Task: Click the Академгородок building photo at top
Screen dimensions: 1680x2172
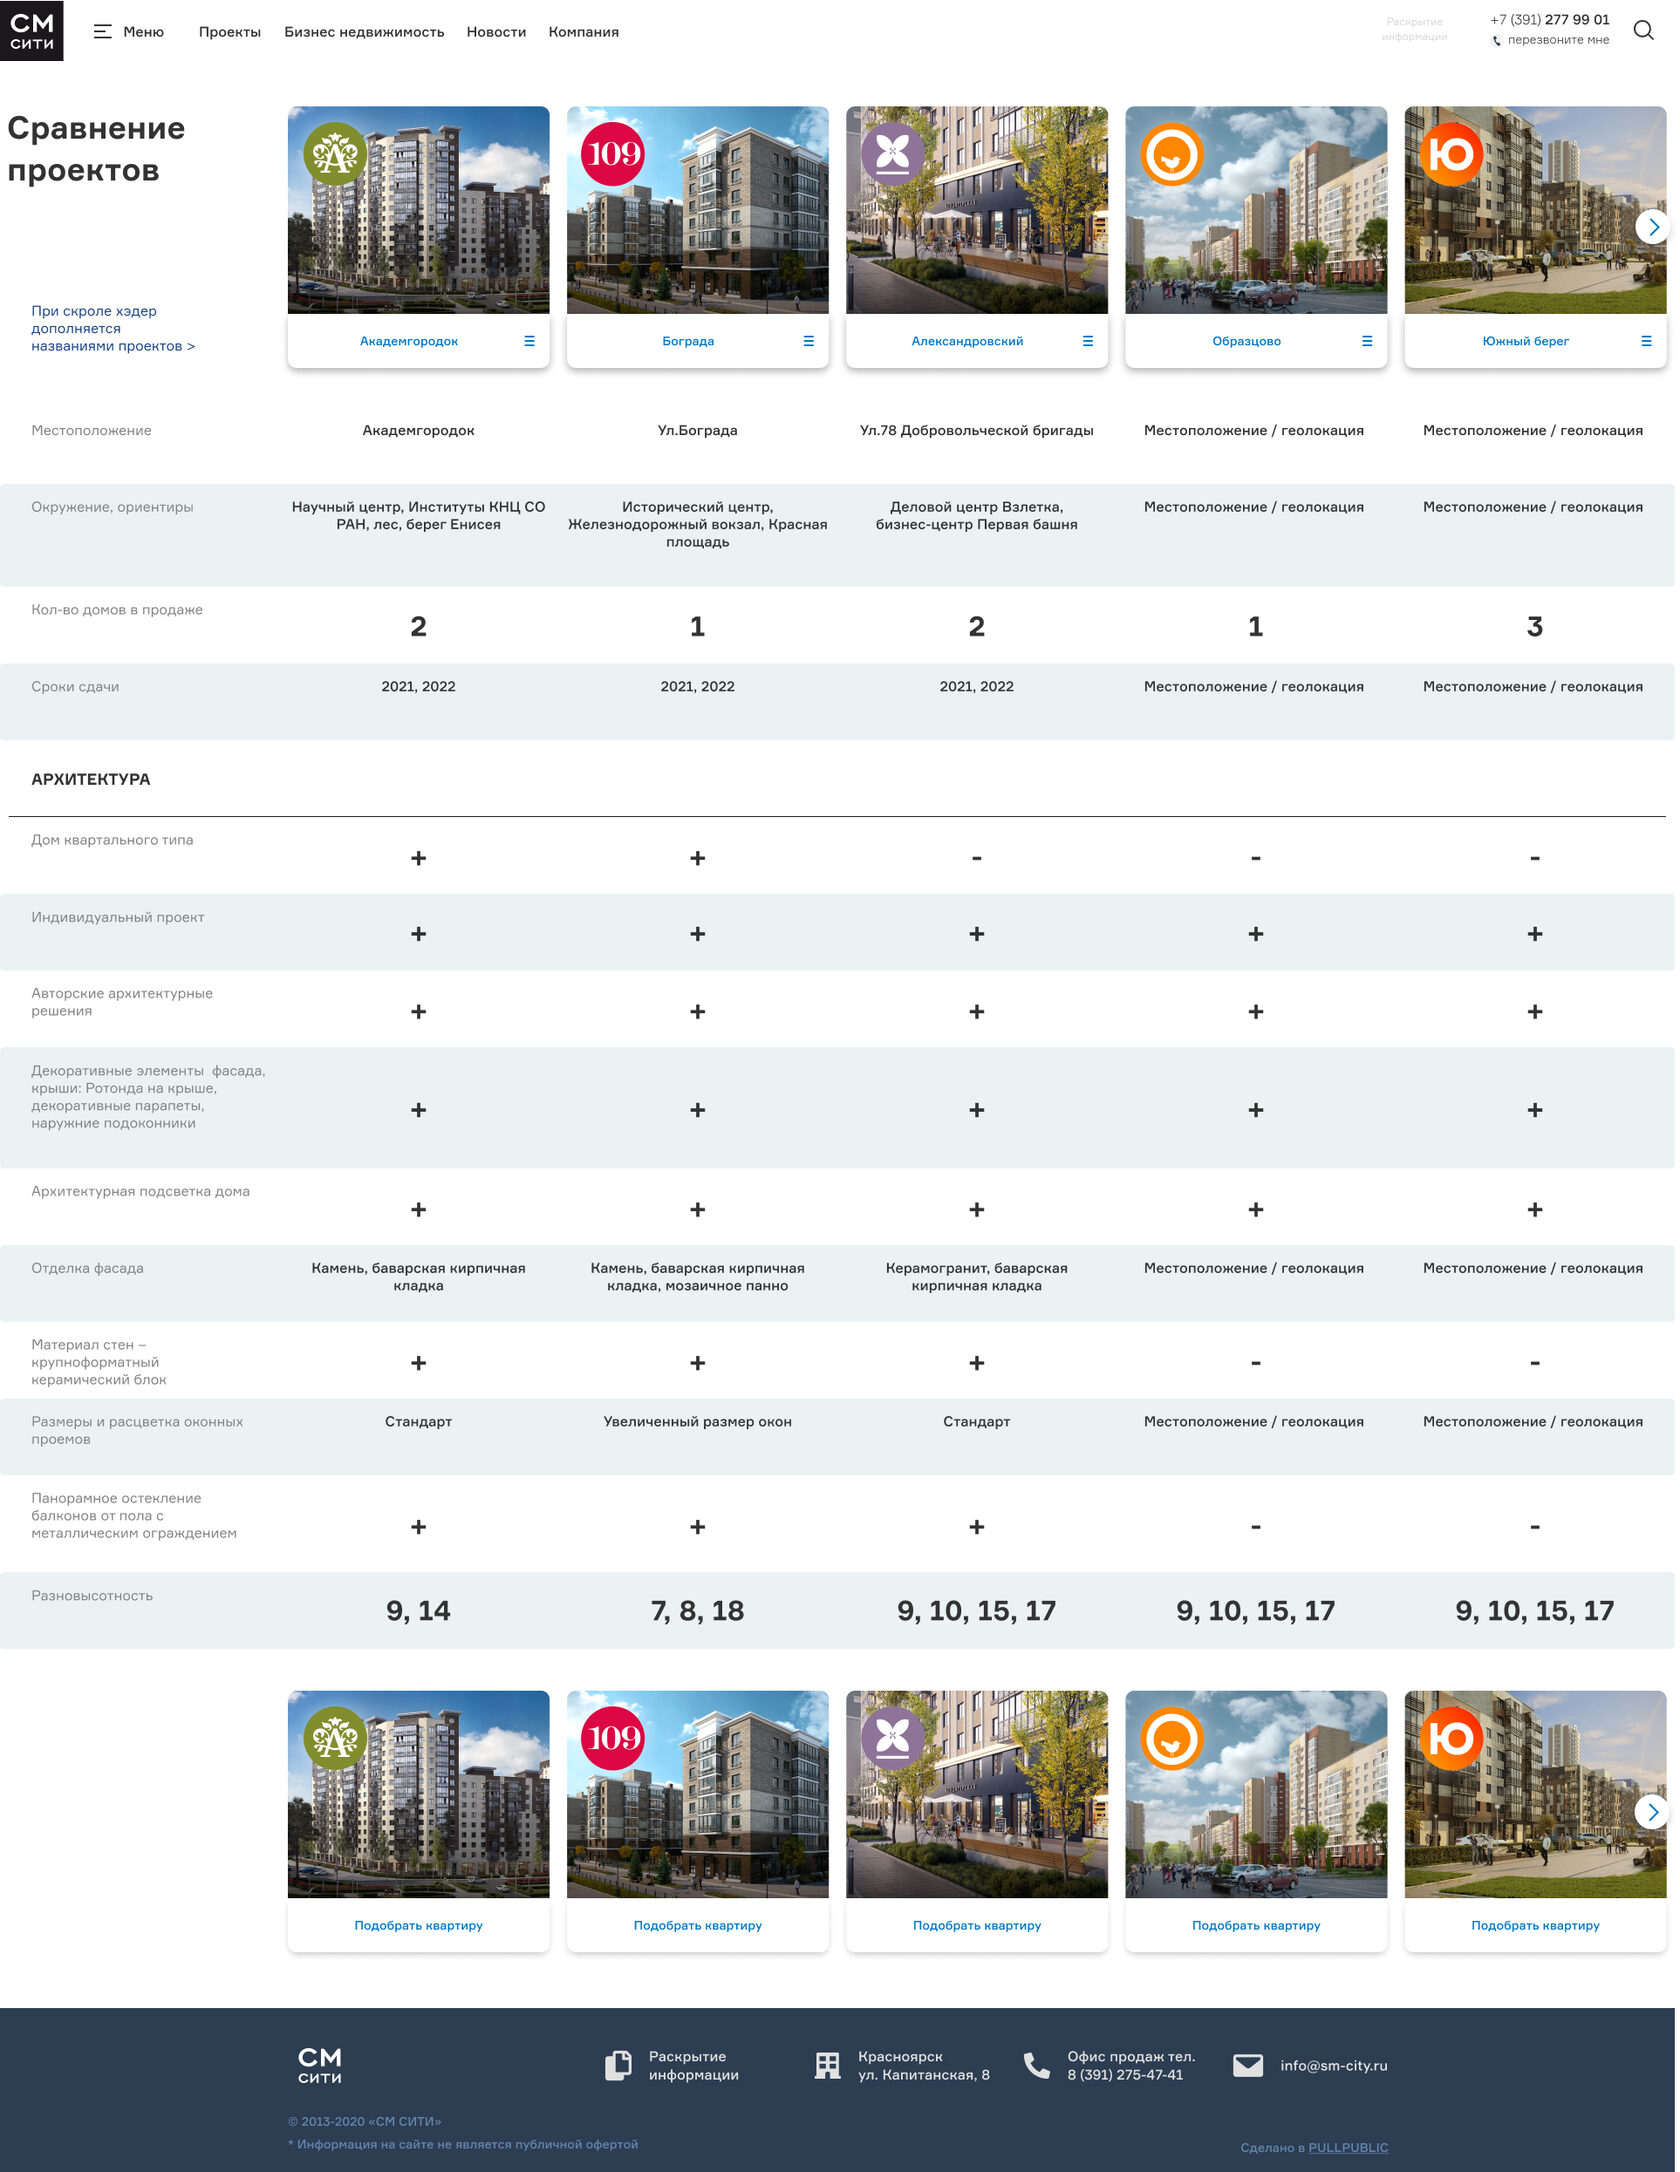Action: pyautogui.click(x=418, y=210)
